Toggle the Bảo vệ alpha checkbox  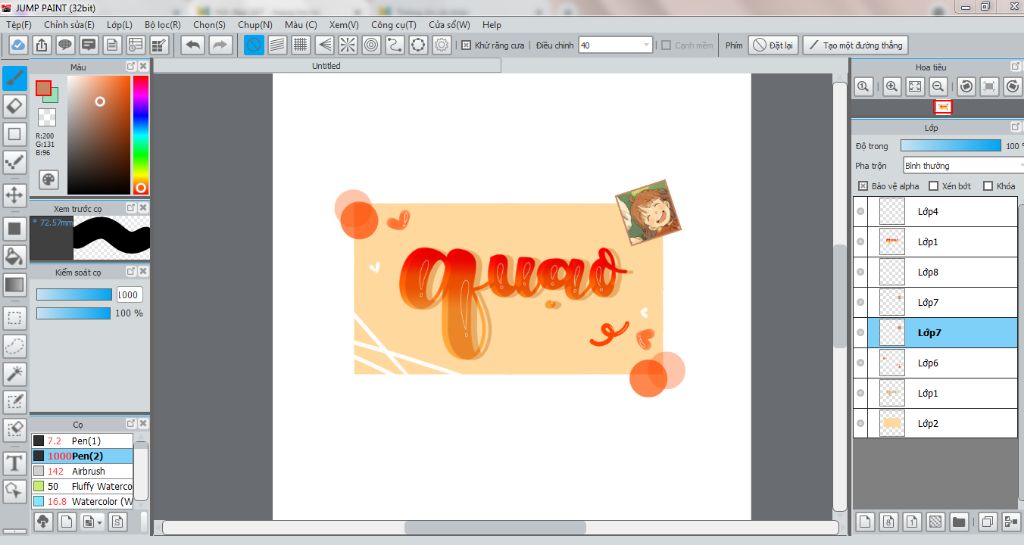pyautogui.click(x=863, y=186)
